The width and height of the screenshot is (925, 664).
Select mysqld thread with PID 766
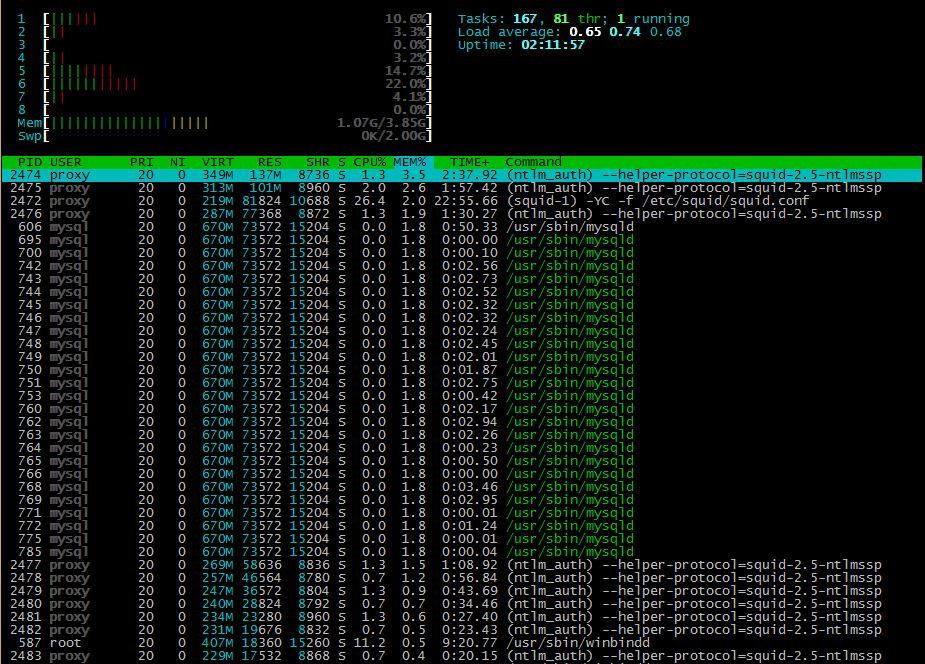[462, 474]
